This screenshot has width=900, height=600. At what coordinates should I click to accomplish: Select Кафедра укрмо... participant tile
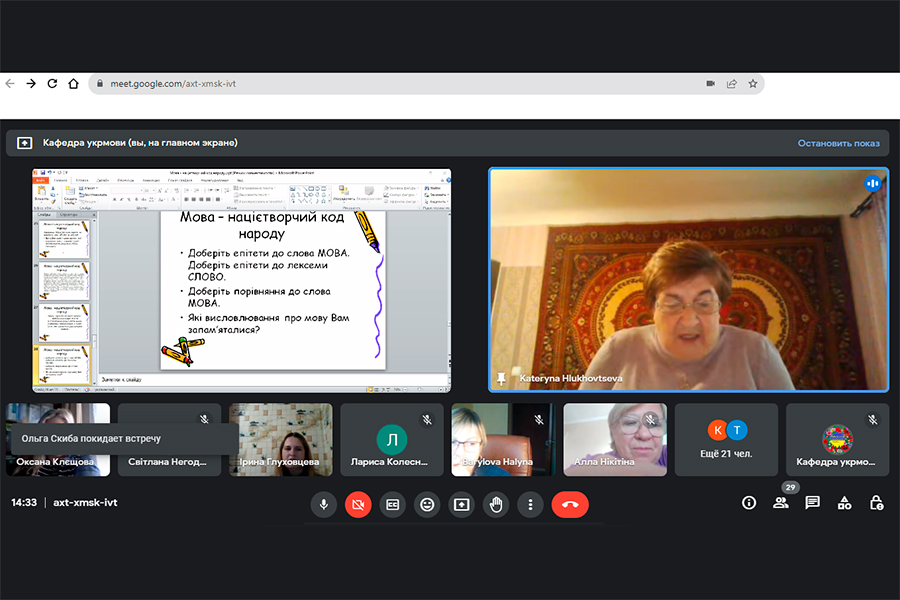point(837,440)
